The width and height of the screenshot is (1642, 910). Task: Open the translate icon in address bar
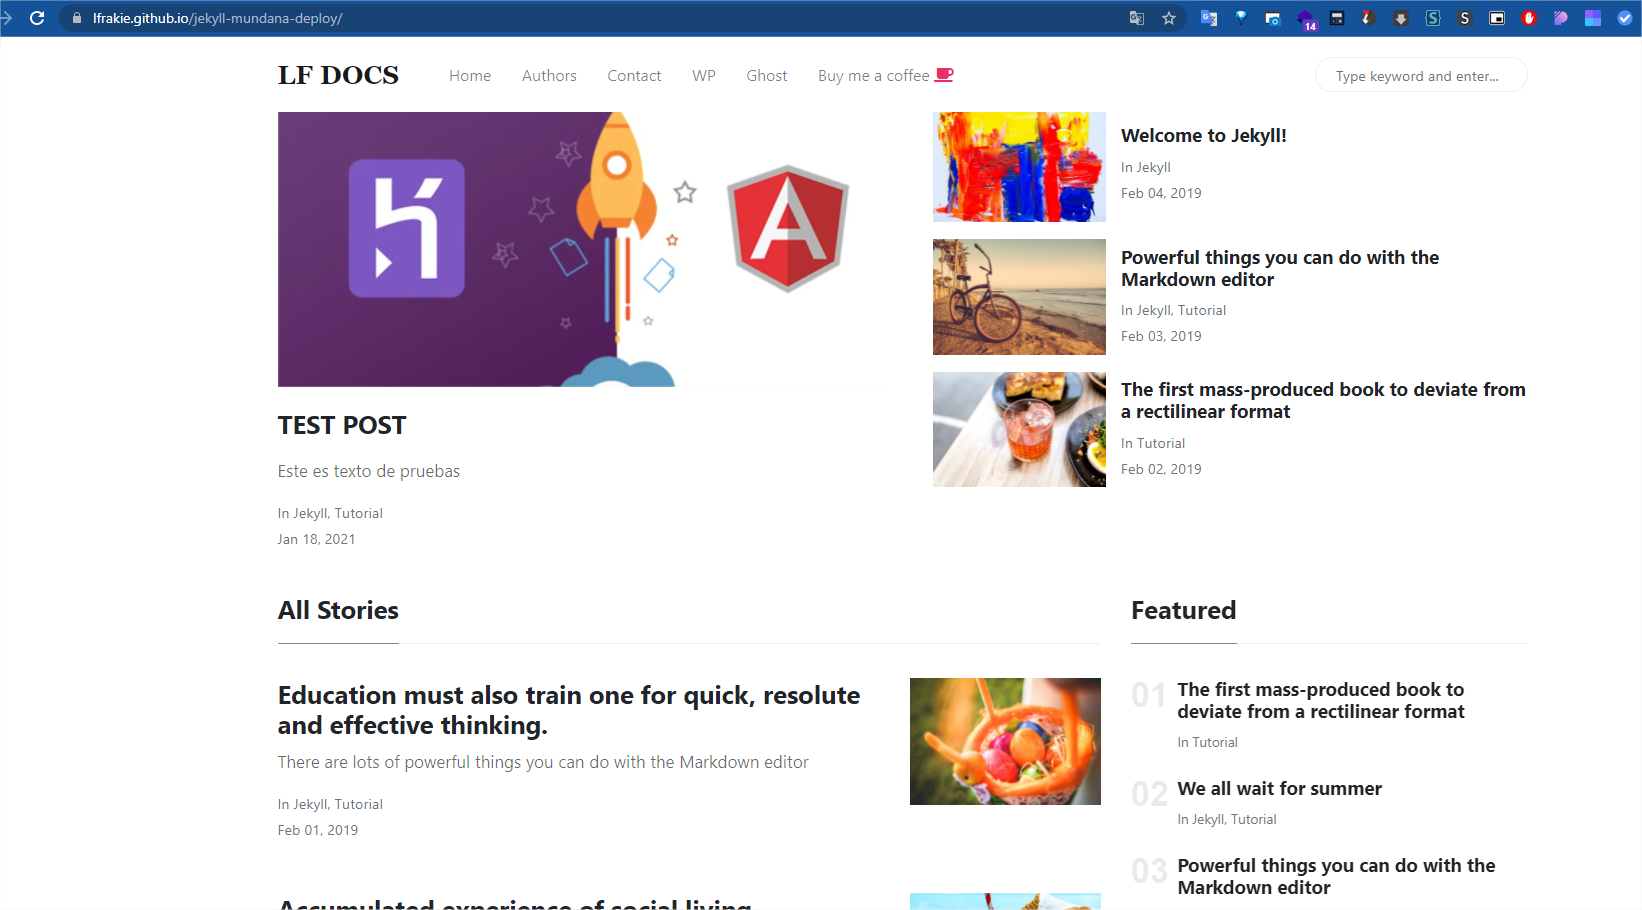1136,18
